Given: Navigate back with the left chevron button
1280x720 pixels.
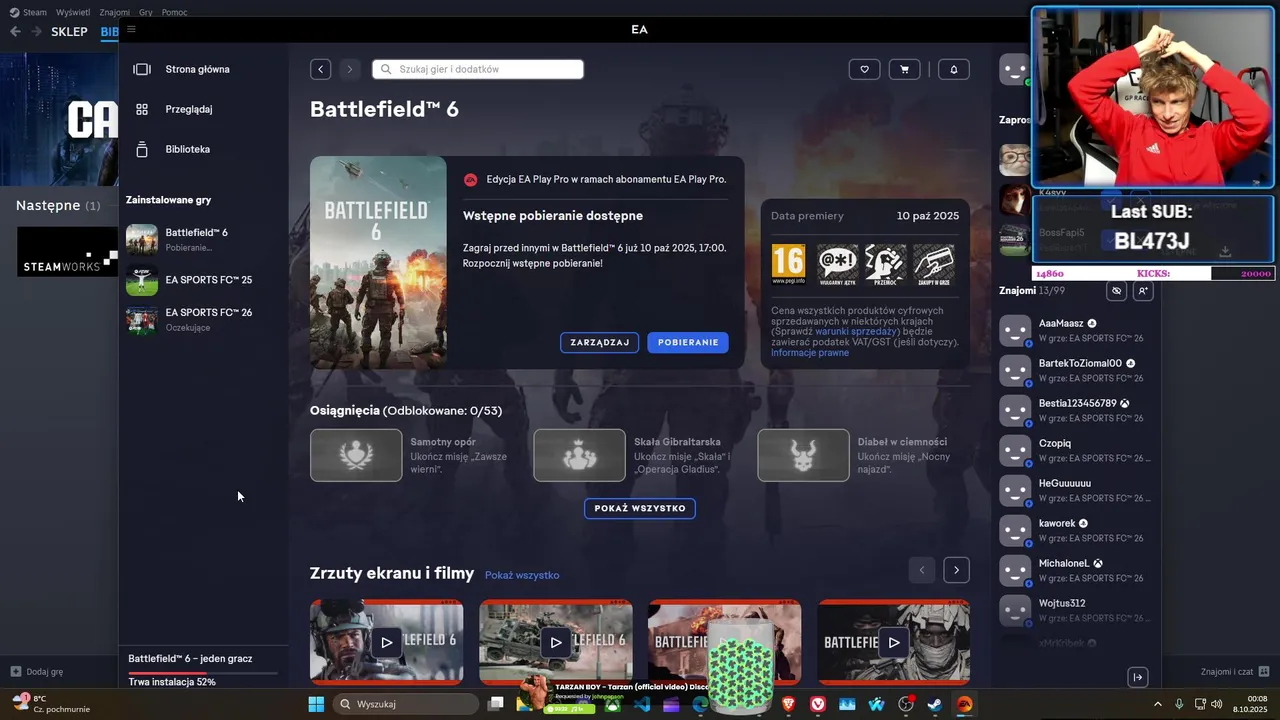Looking at the screenshot, I should [x=320, y=69].
